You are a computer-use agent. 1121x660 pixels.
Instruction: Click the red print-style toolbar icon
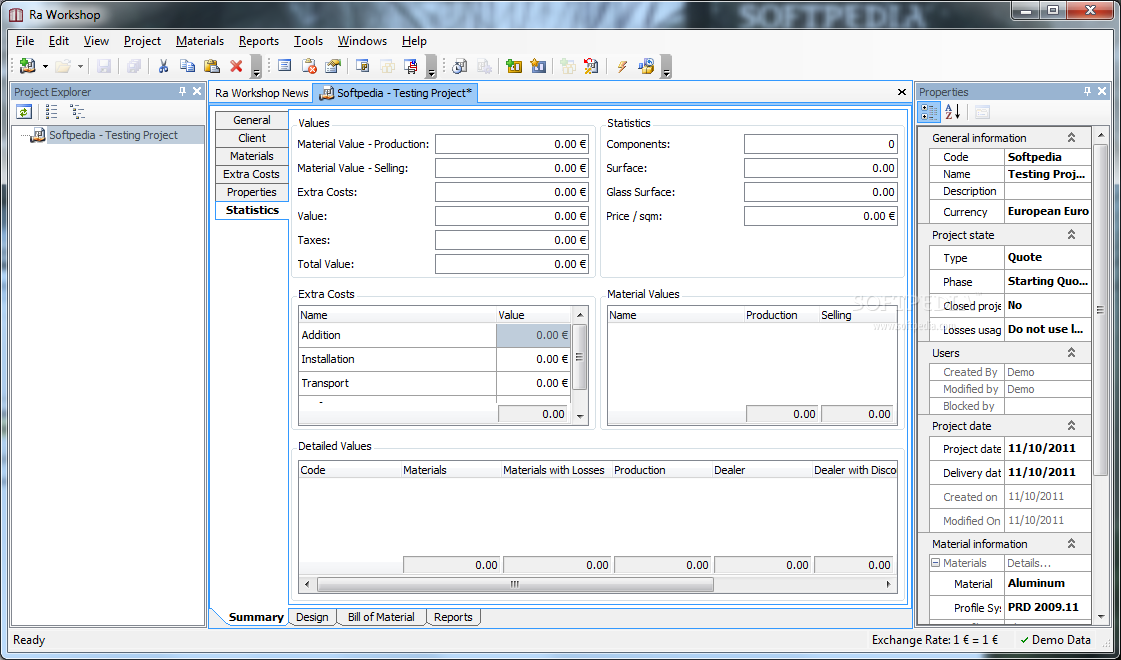411,67
